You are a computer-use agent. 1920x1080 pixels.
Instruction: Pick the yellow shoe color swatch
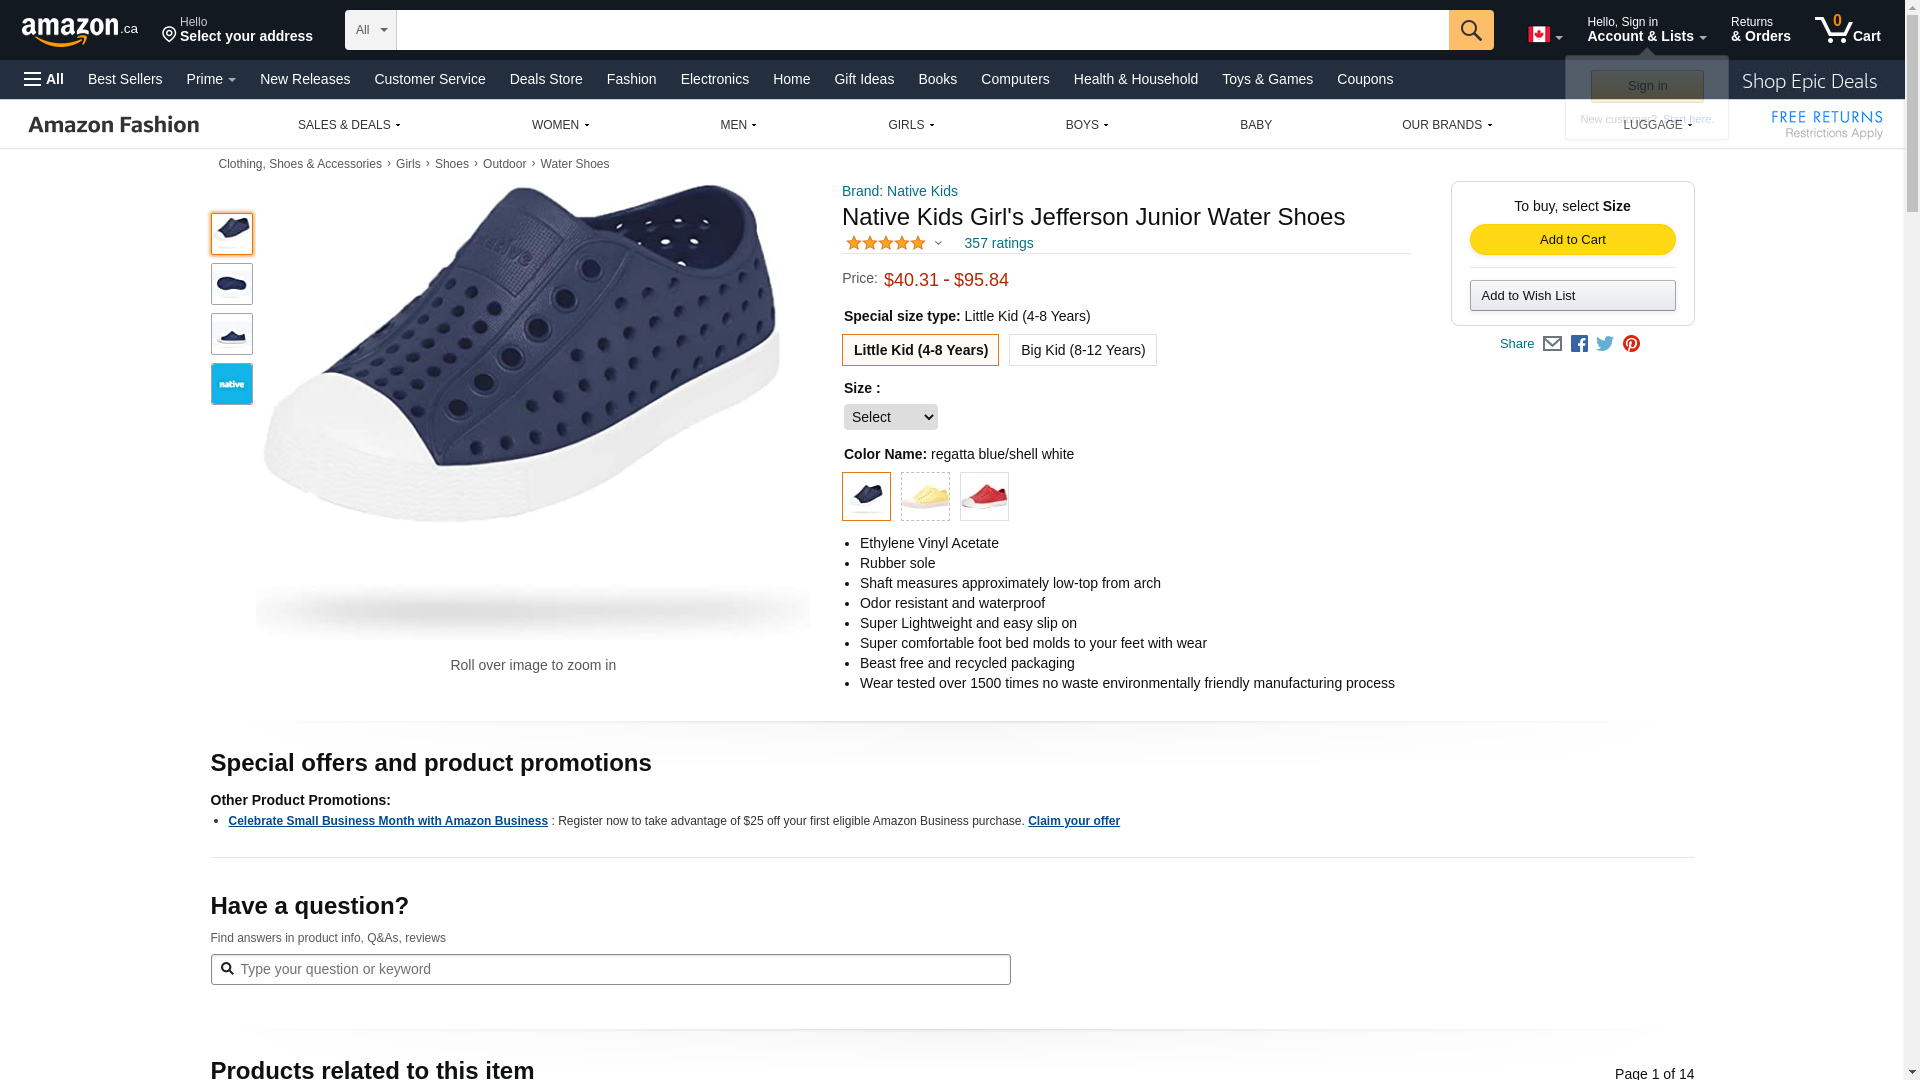tap(925, 496)
